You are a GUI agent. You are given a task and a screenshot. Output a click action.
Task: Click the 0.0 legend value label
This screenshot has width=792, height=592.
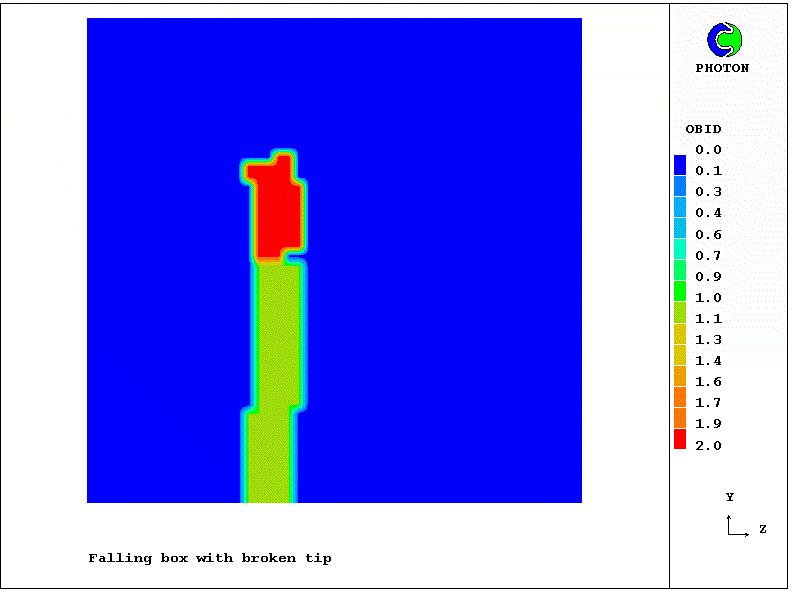click(709, 150)
